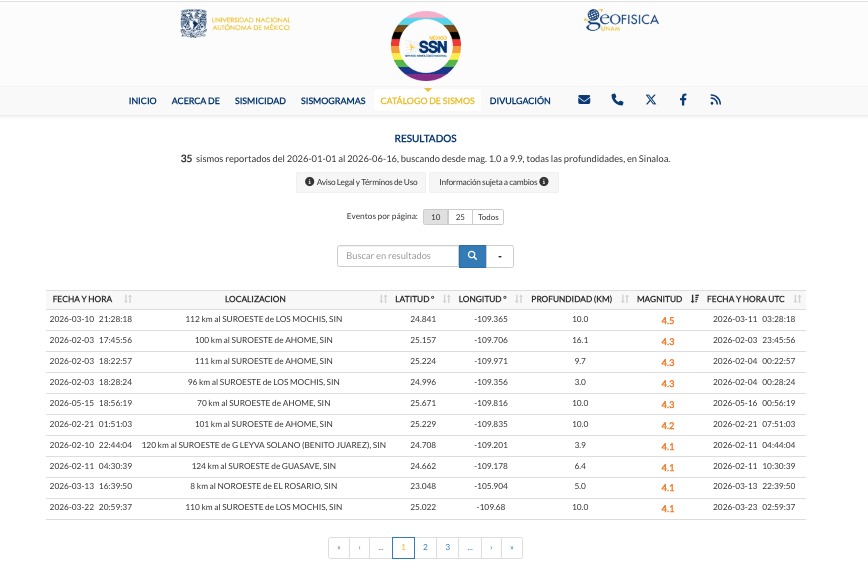Select row 124 km al SUROESTE de GUASAVE
Screen dimensions: 868x572
click(x=426, y=467)
